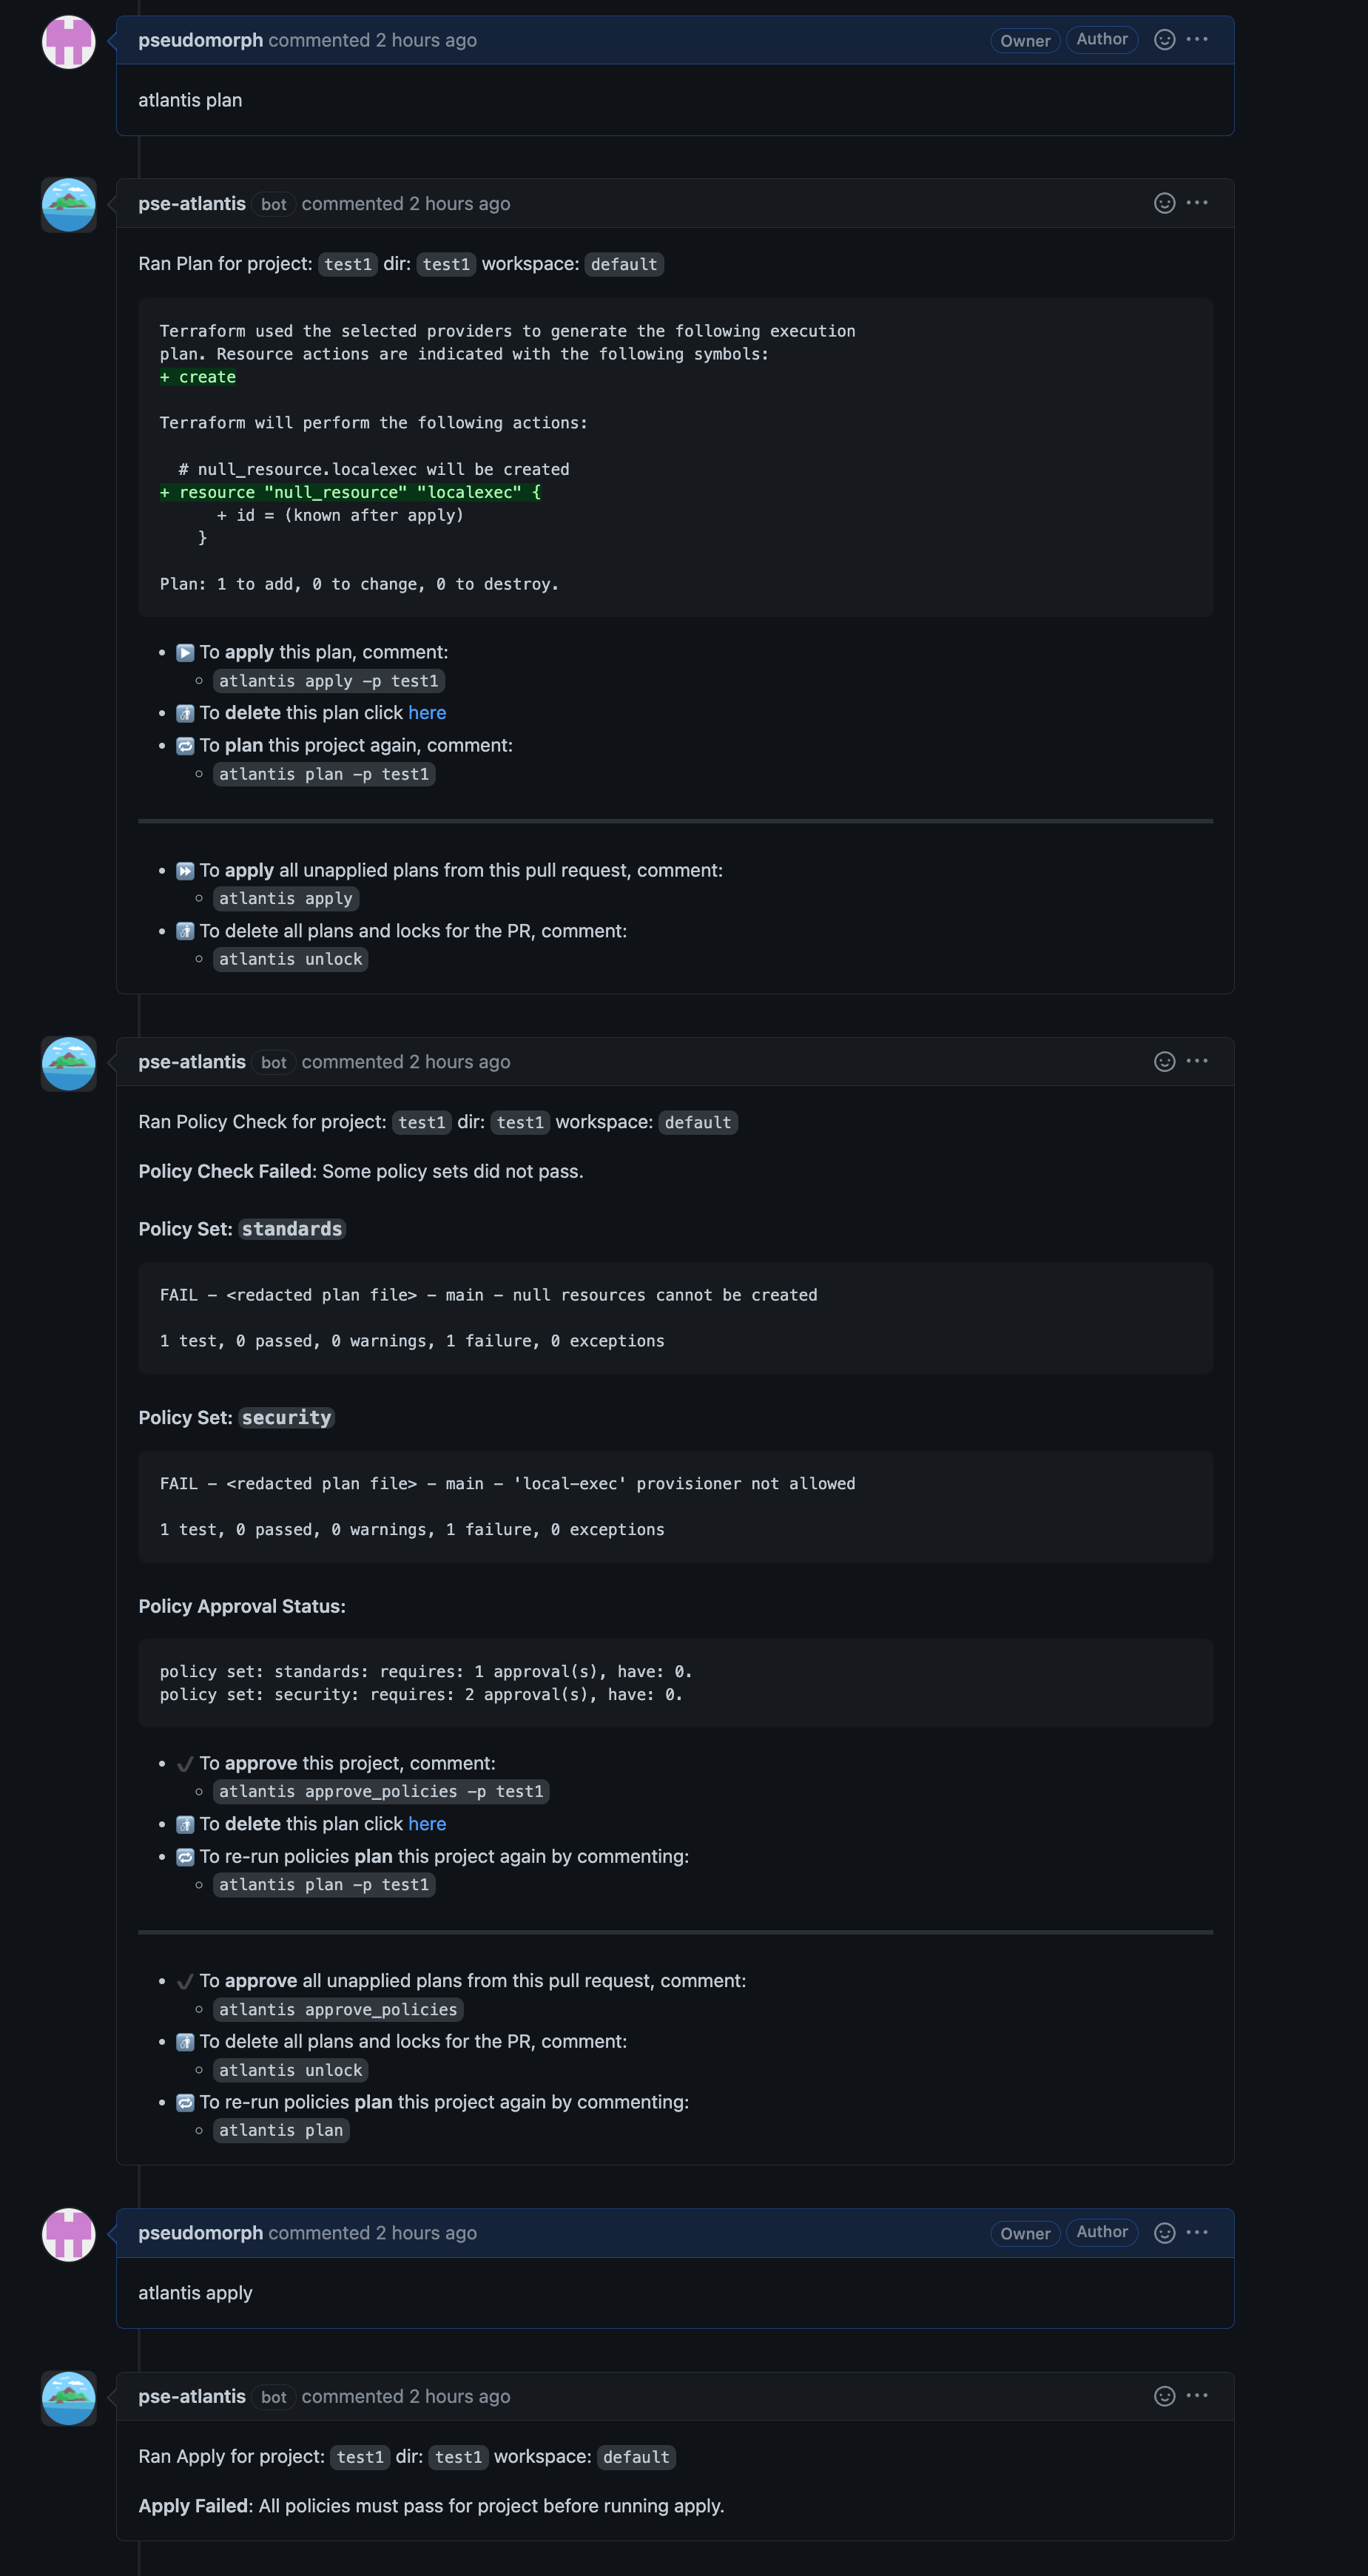This screenshot has height=2576, width=1368.
Task: Click pseudomorph avatar on first comment
Action: point(68,42)
